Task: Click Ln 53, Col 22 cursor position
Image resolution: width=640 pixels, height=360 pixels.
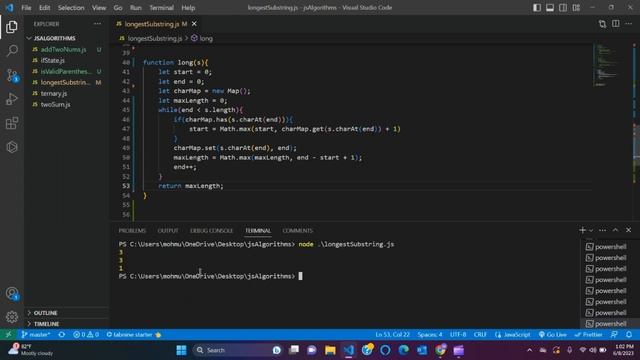Action: 392,335
